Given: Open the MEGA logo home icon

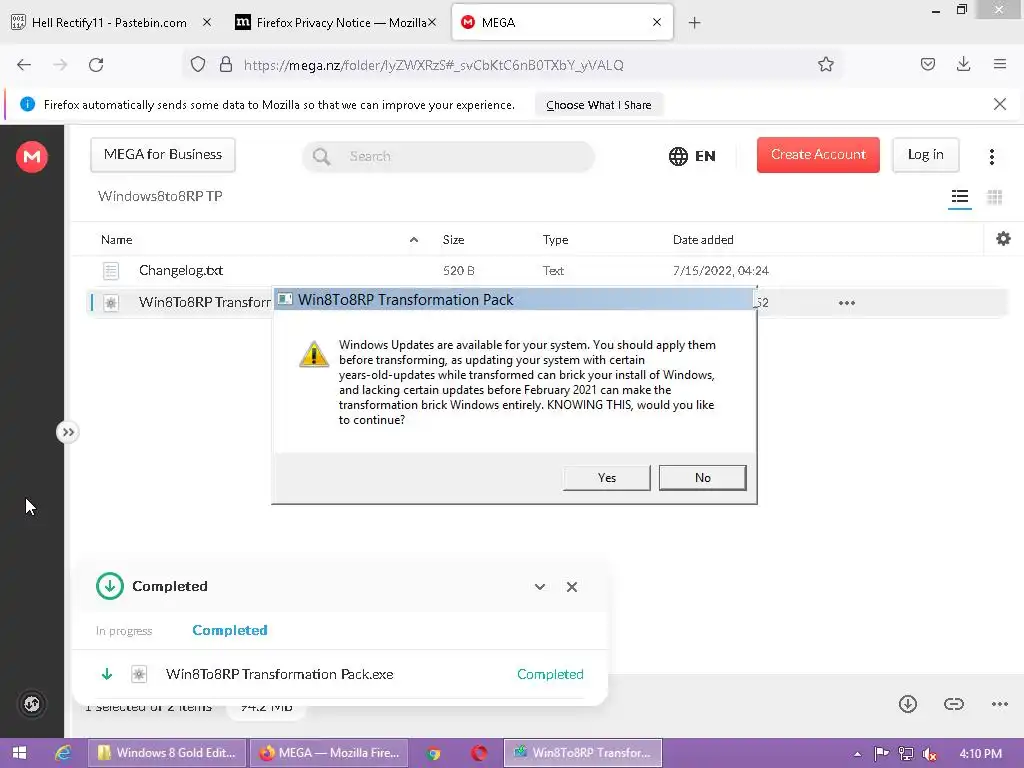Looking at the screenshot, I should [32, 157].
